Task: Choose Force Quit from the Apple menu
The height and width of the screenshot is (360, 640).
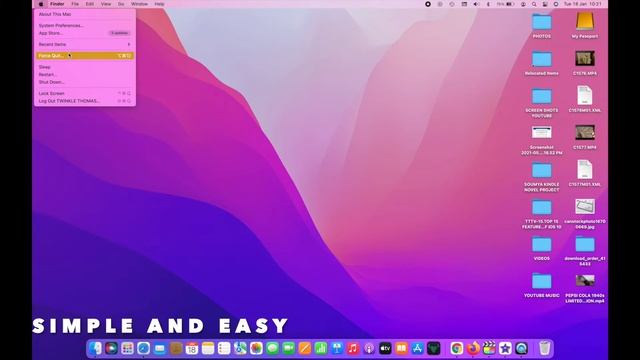Action: [84, 56]
